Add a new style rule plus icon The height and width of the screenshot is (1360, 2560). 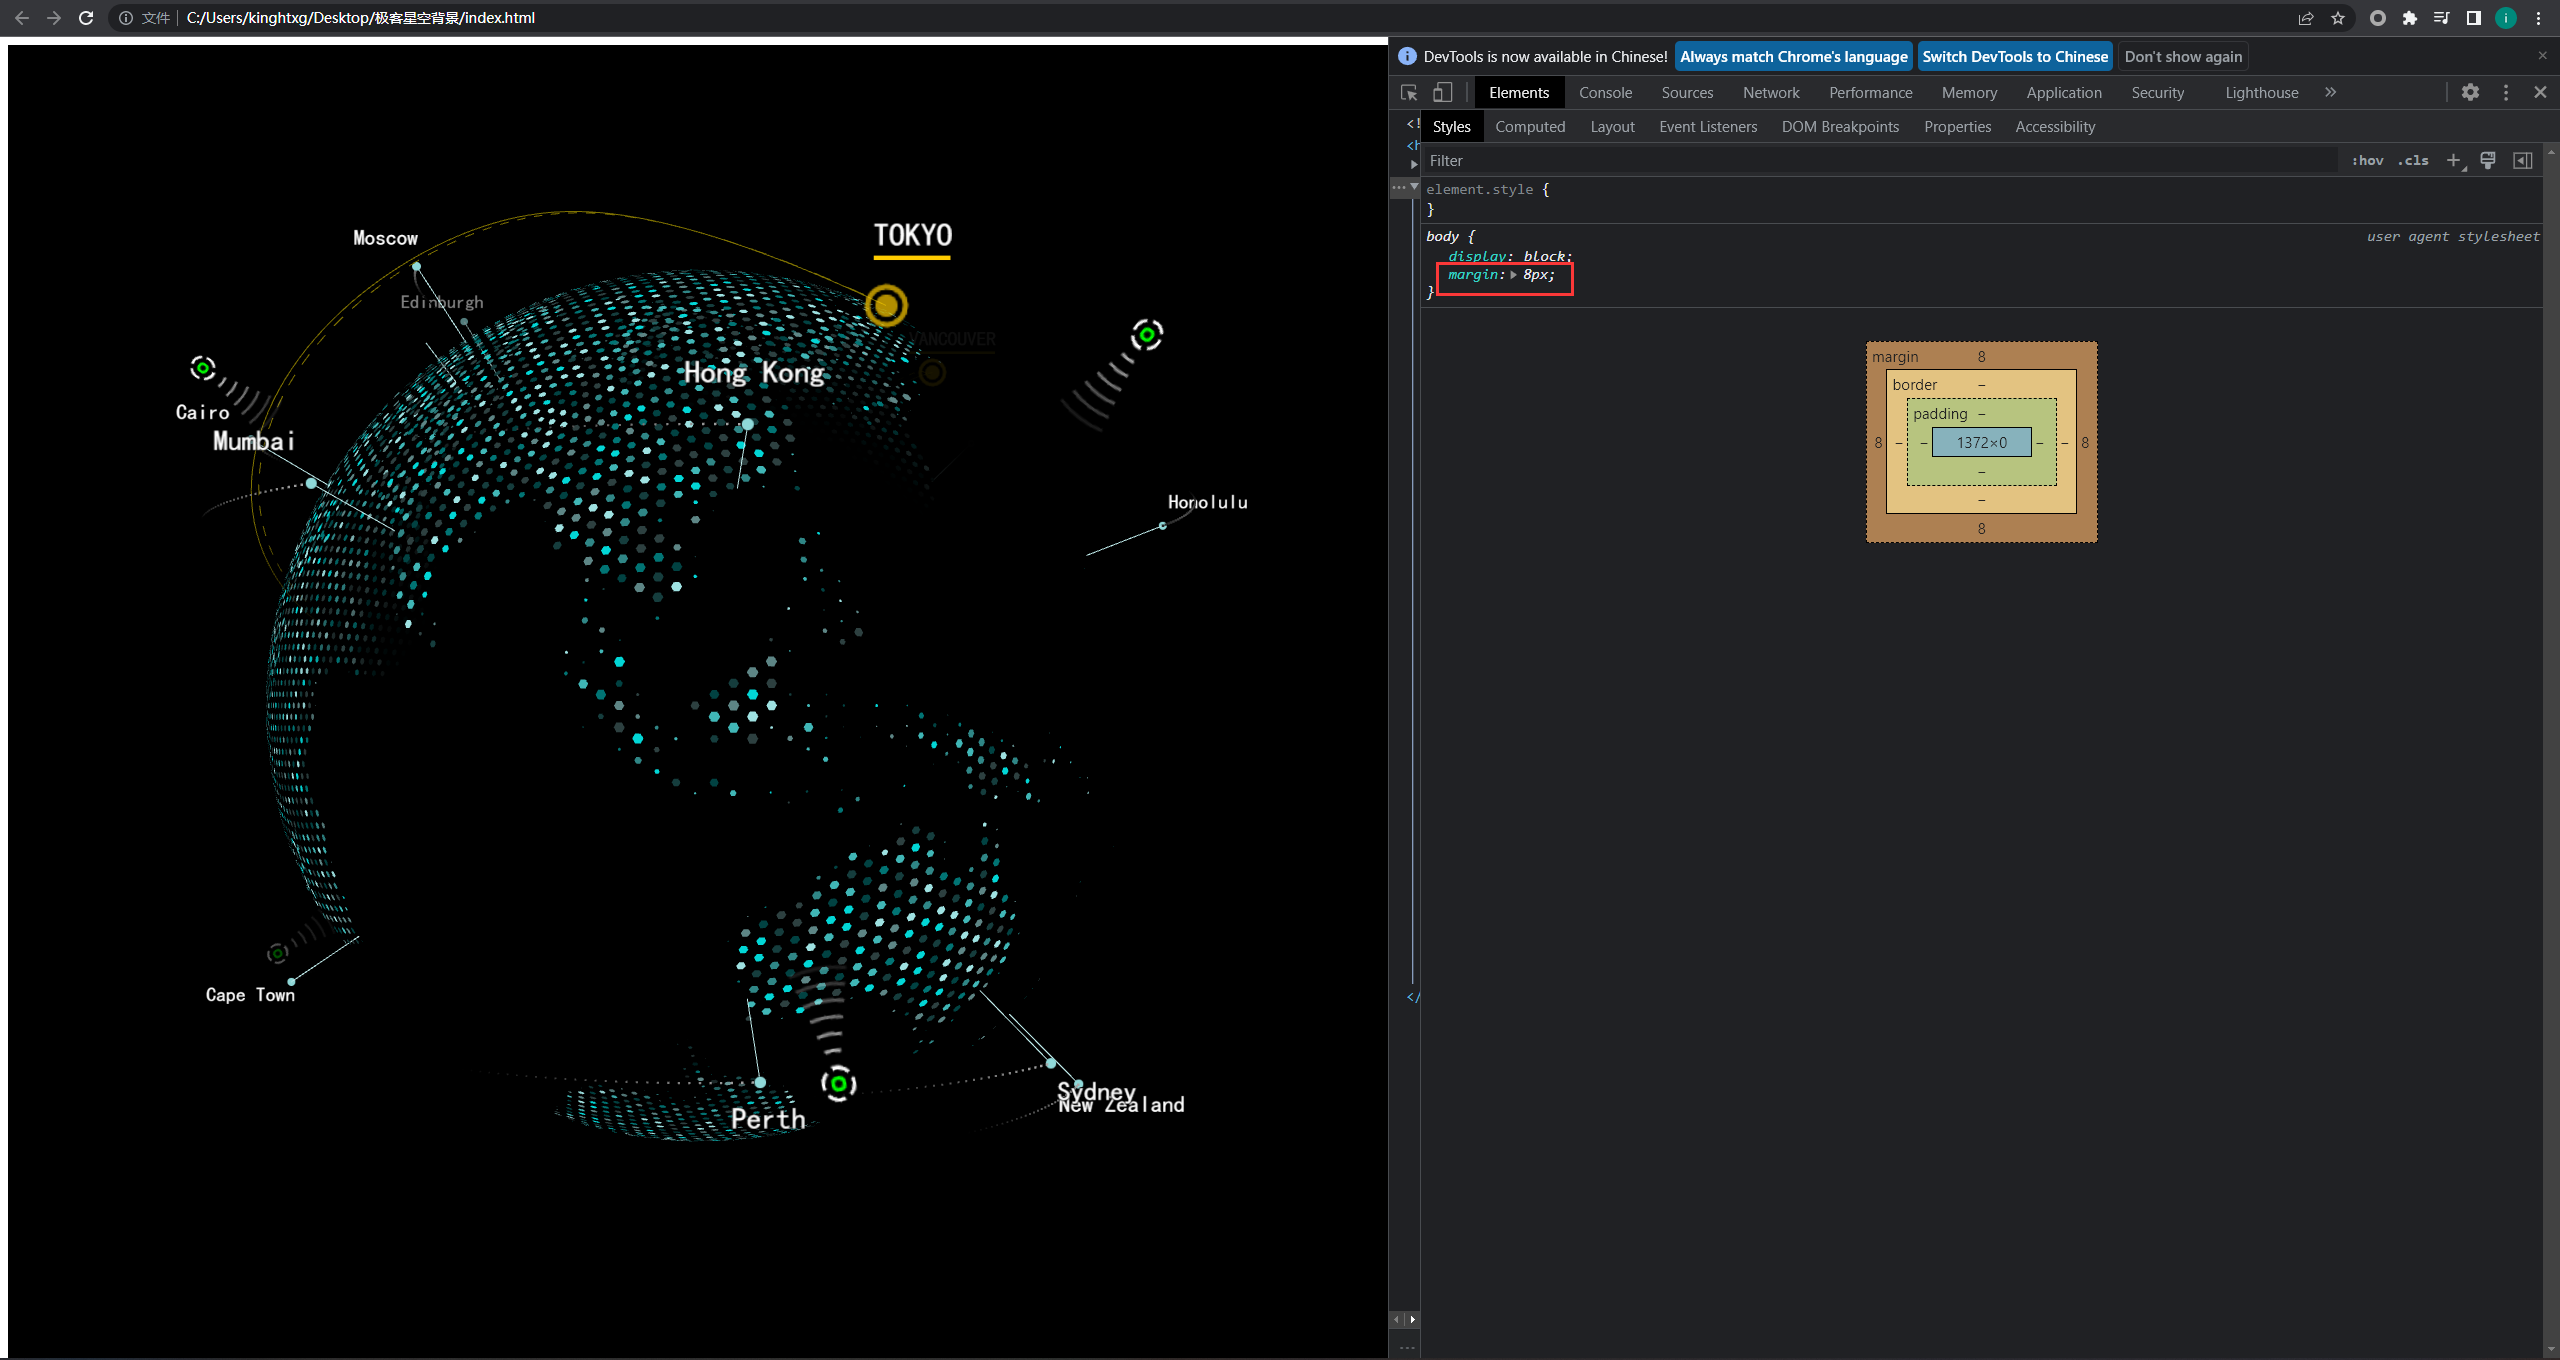coord(2454,161)
